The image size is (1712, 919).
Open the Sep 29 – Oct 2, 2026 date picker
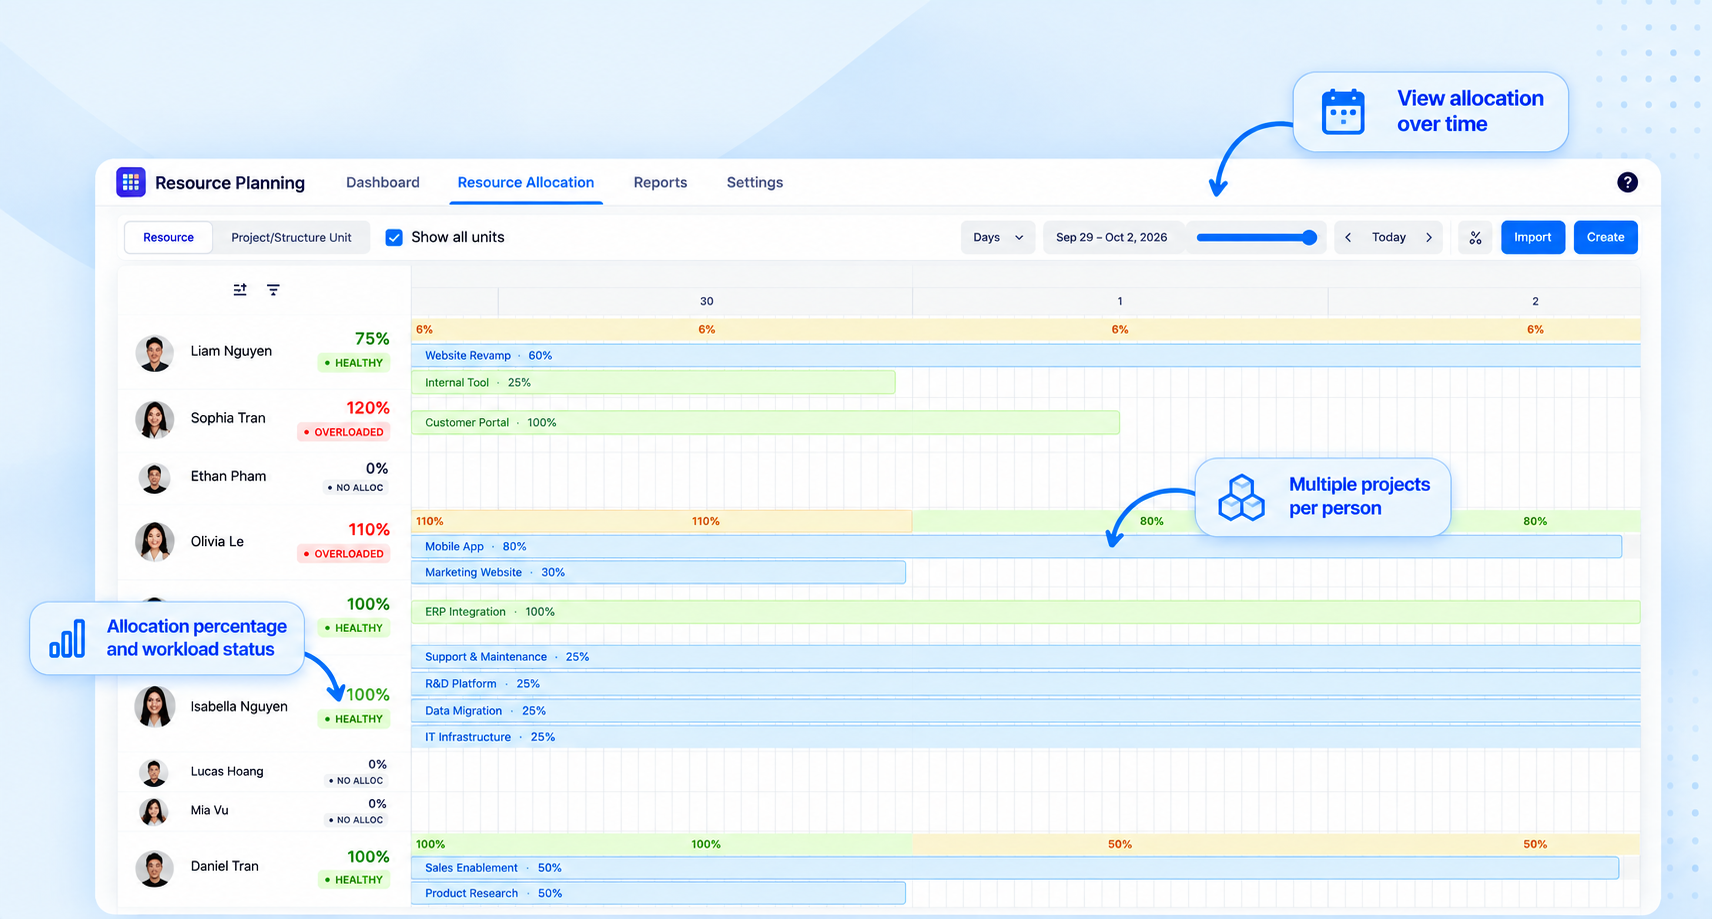pos(1111,237)
